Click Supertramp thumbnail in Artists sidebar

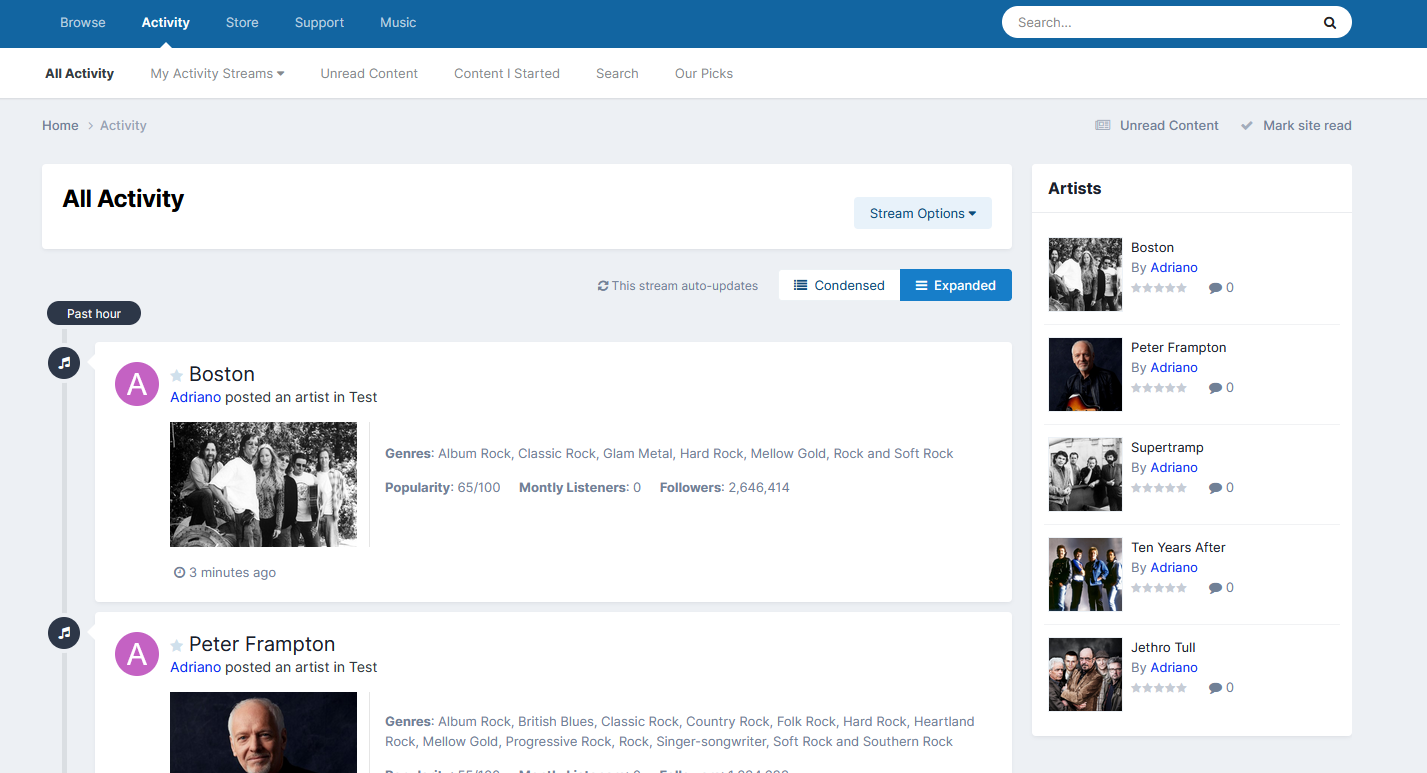click(x=1085, y=474)
